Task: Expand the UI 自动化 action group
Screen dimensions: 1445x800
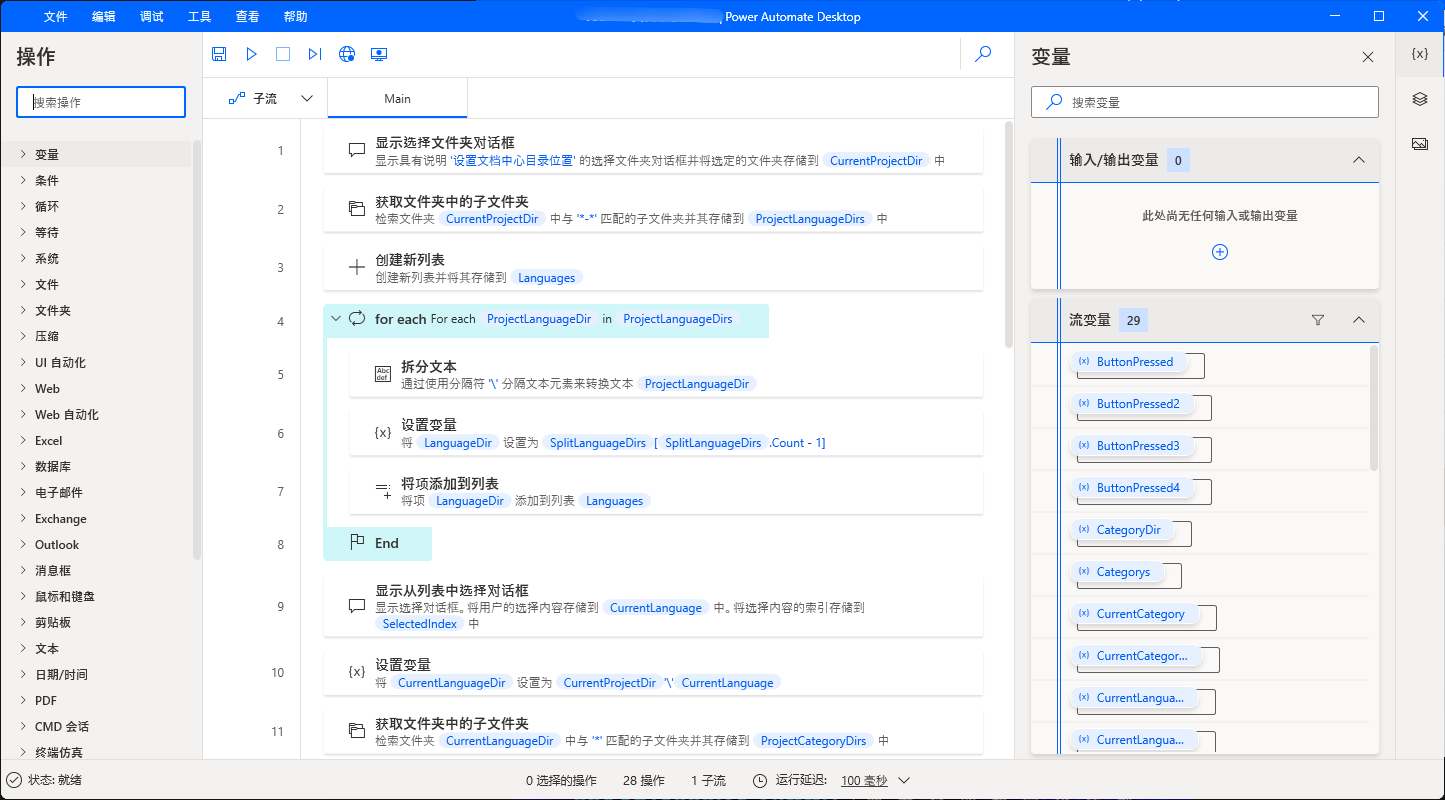Action: pos(22,362)
